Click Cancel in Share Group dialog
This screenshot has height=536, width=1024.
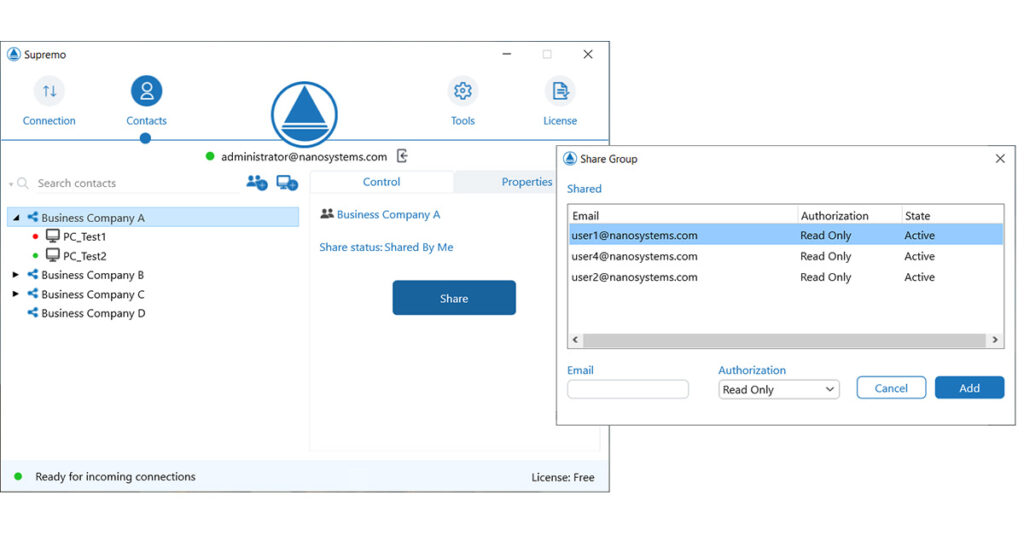891,388
